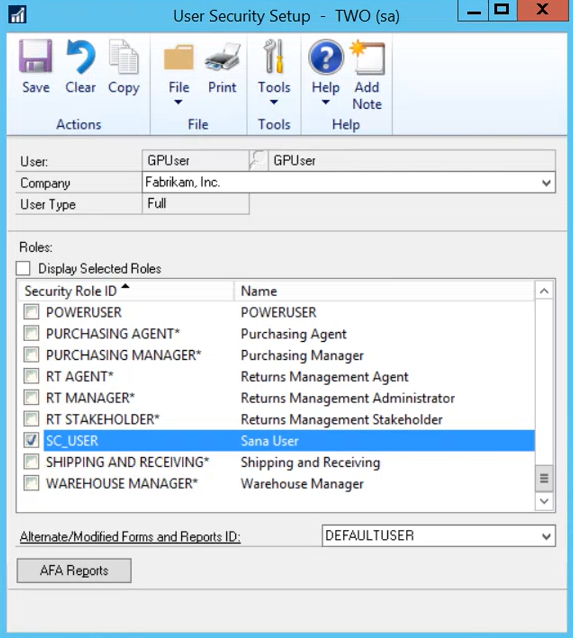Image resolution: width=573 pixels, height=638 pixels.
Task: Tick the WAREHOUSE MANAGER* role checkbox
Action: (x=31, y=483)
